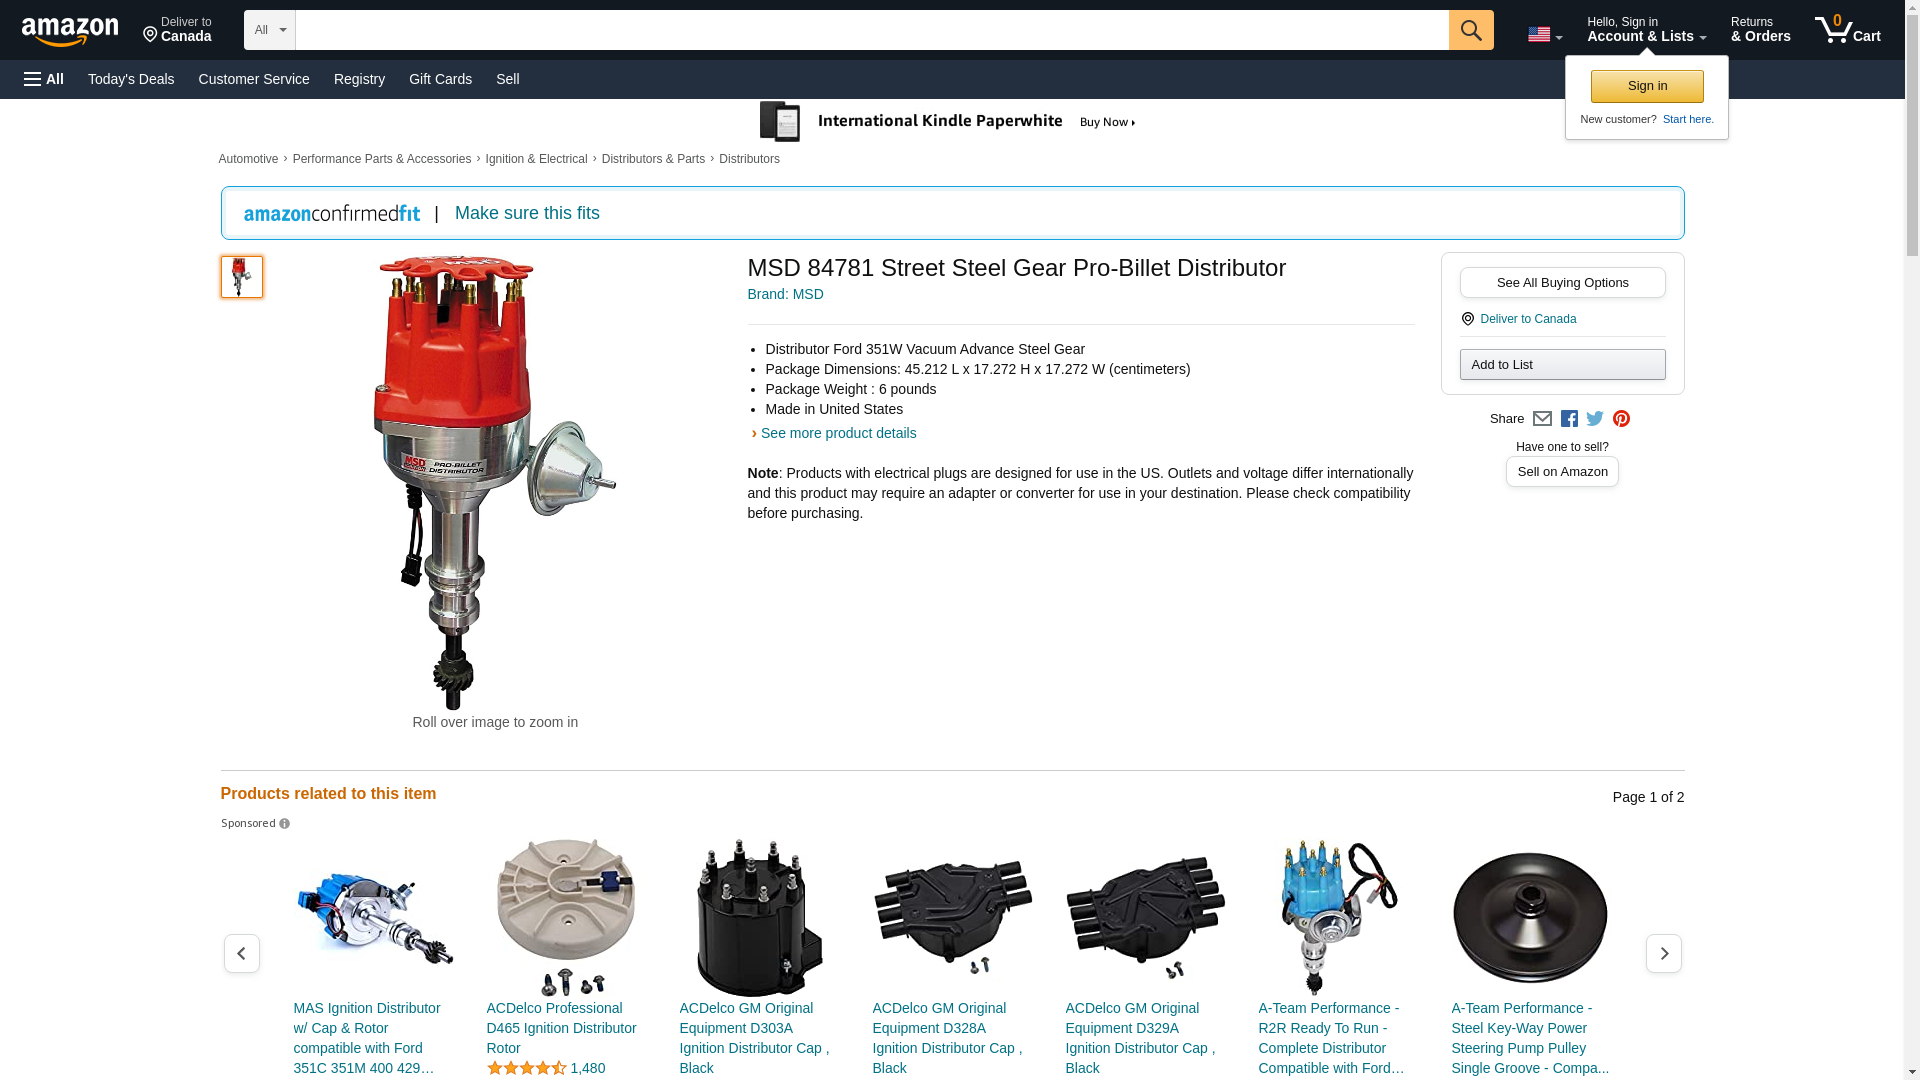1920x1080 pixels.
Task: Share product on Twitter icon
Action: pos(1595,419)
